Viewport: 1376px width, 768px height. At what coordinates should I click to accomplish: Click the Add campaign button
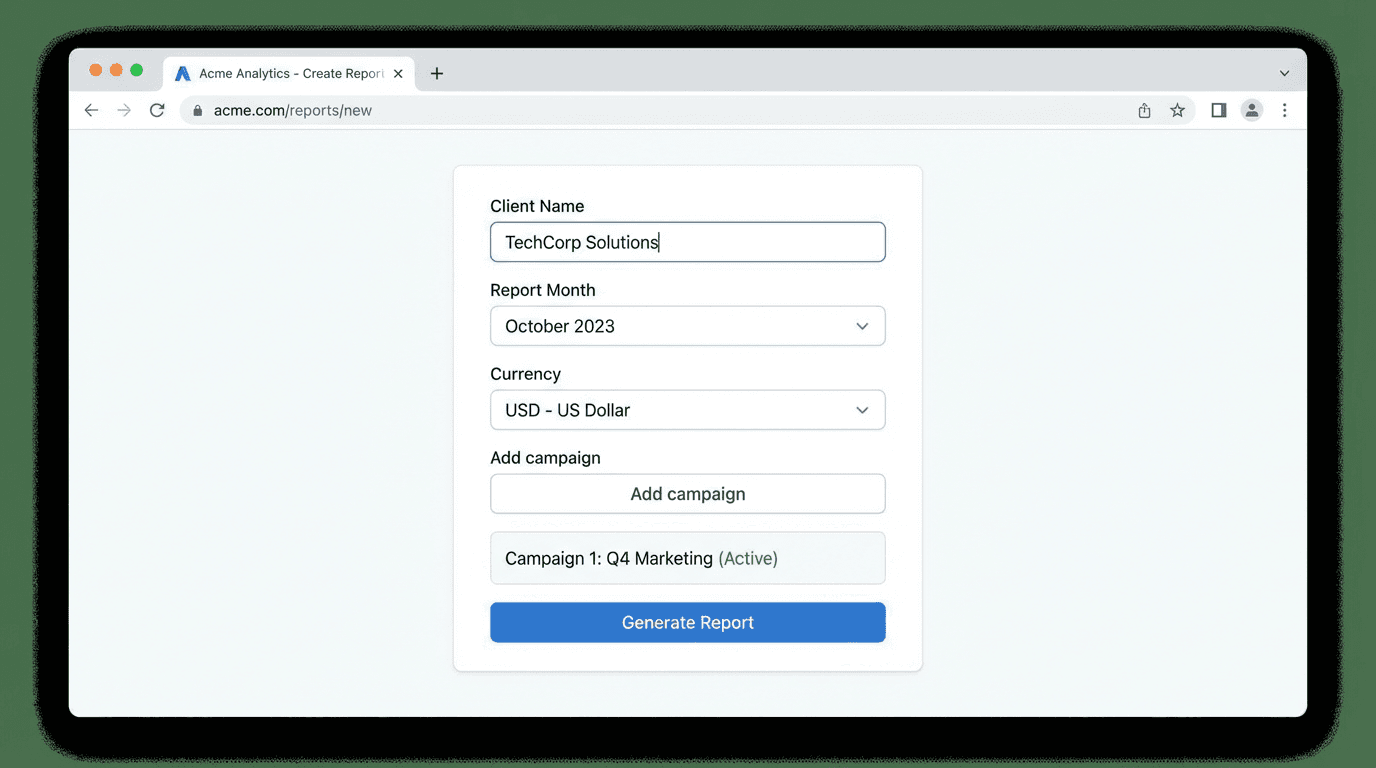coord(687,493)
